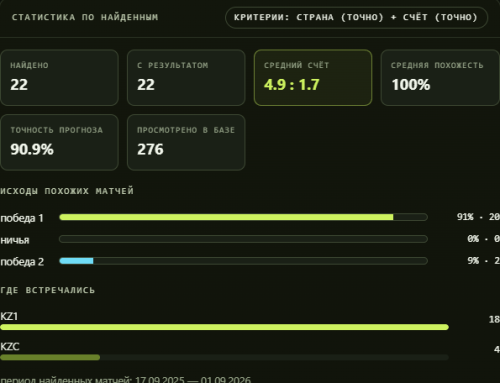The width and height of the screenshot is (500, 383).
Task: Click the KZ1 count '18'
Action: [494, 320]
